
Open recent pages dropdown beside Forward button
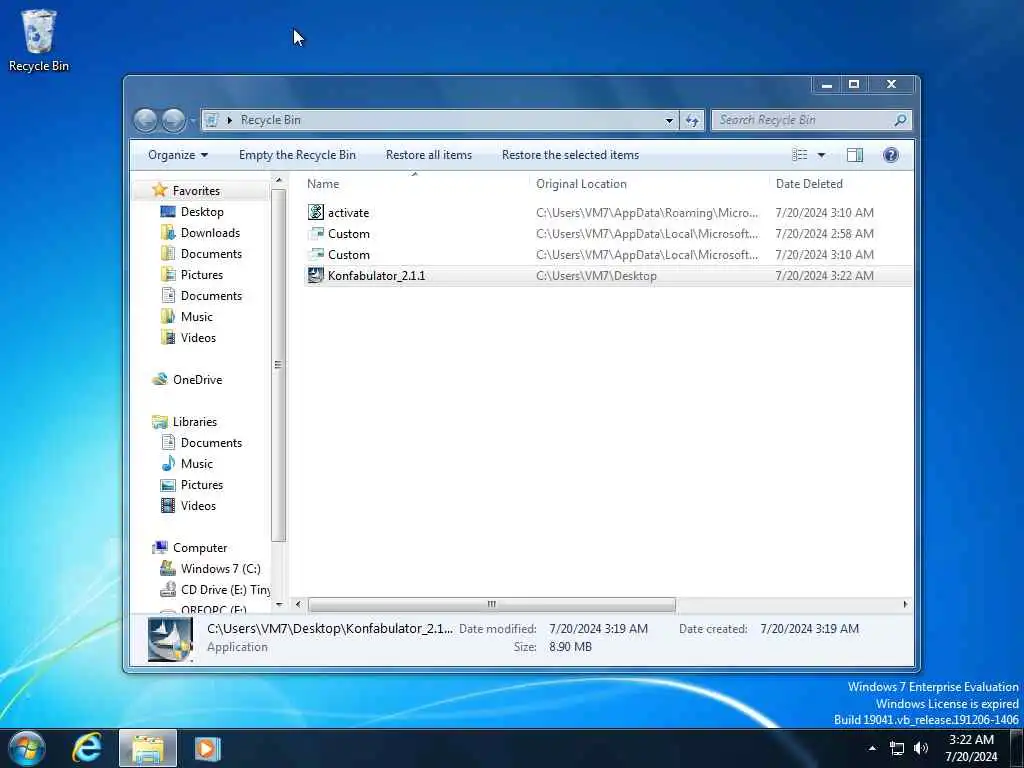point(192,121)
